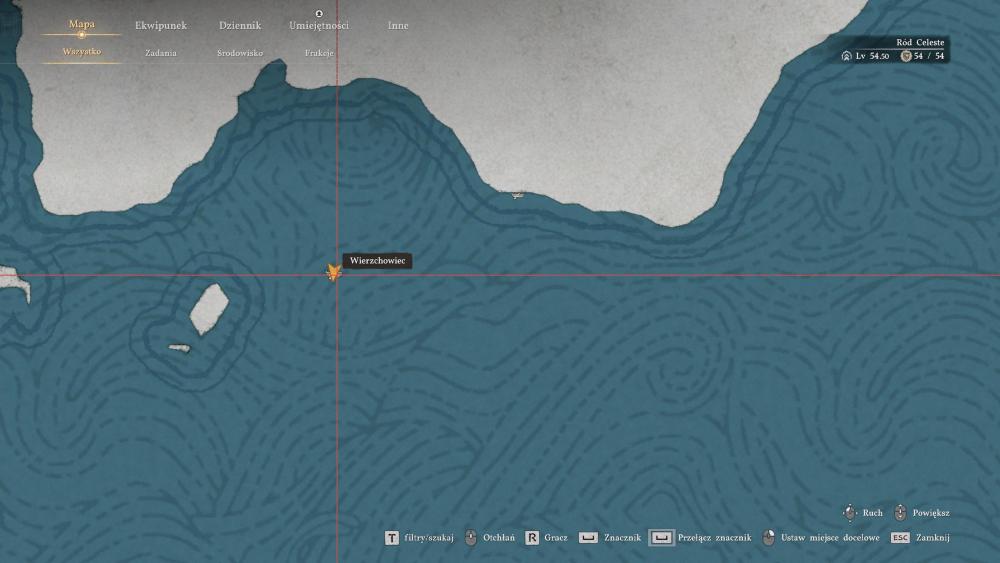Open the Umiejętności tab
Screen dimensions: 1000x563
[x=319, y=26]
